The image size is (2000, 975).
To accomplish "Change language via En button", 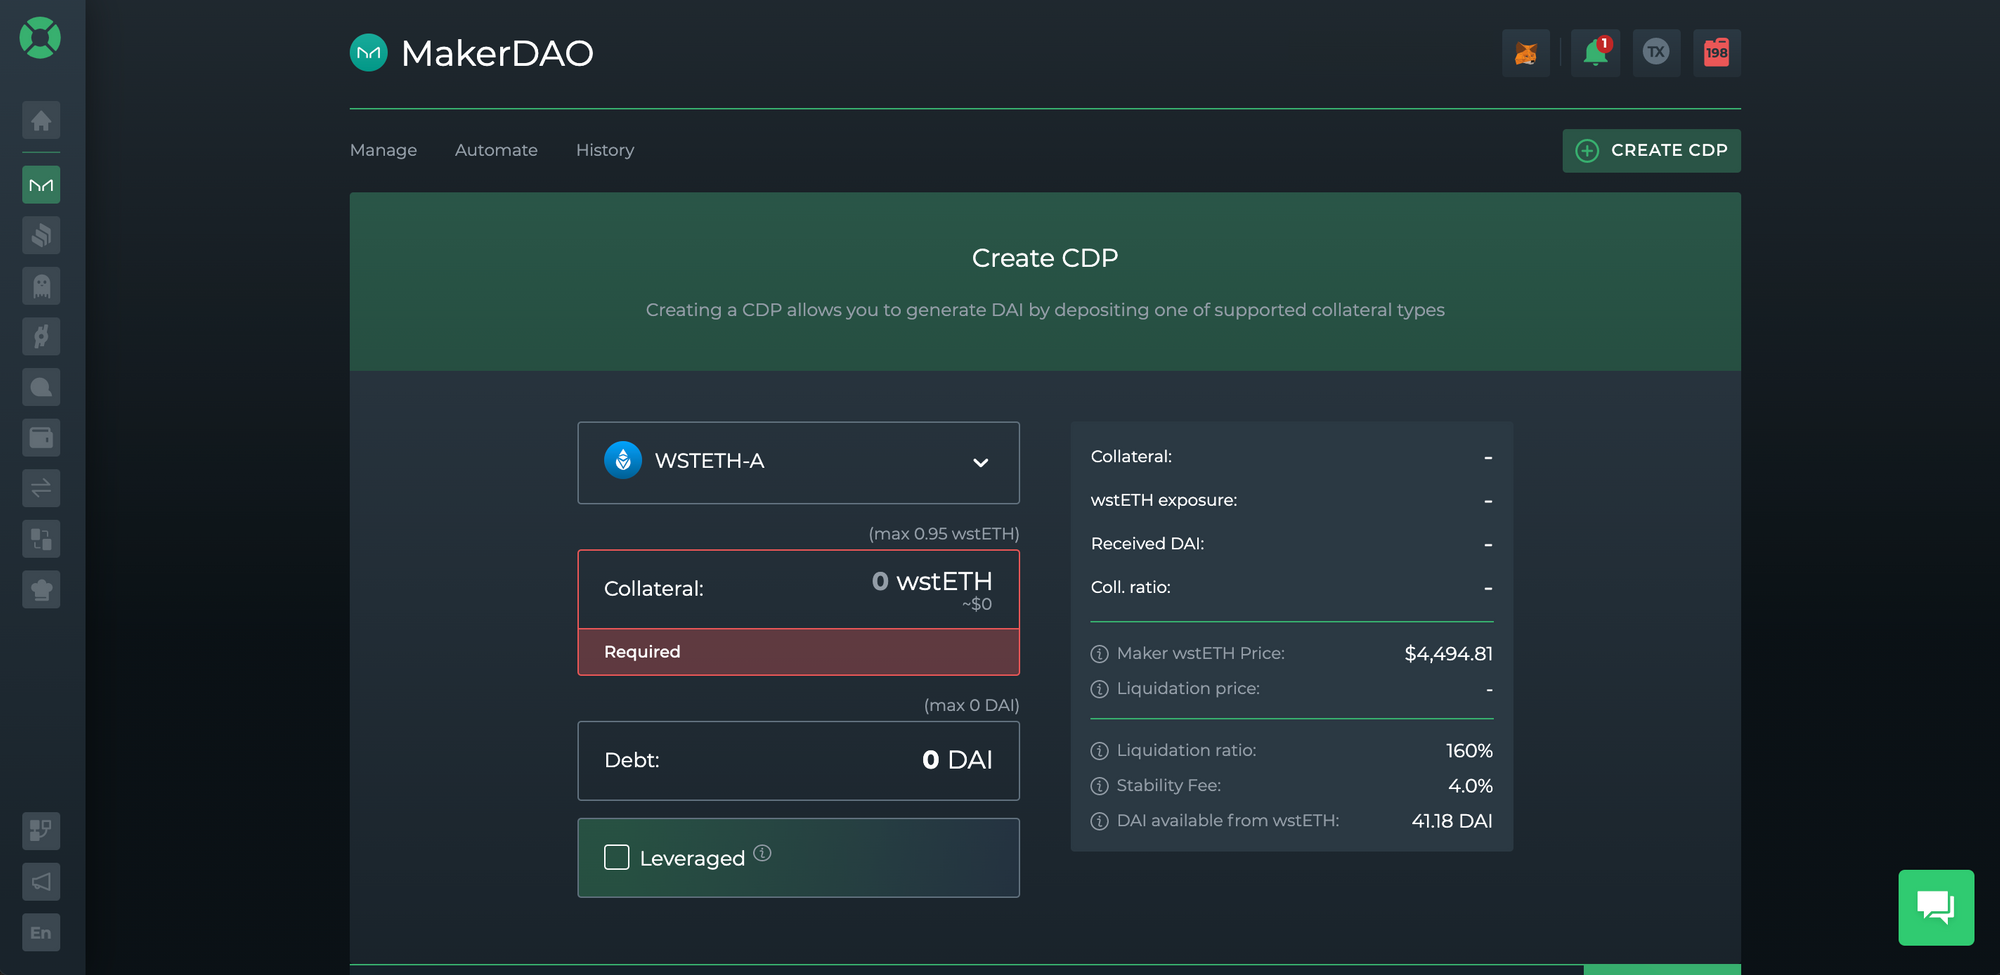I will (x=41, y=933).
